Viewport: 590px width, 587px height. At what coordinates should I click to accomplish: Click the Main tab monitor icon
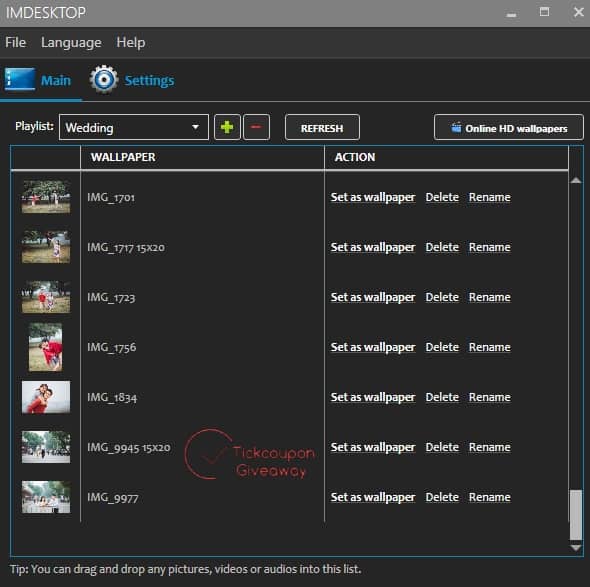[x=20, y=79]
